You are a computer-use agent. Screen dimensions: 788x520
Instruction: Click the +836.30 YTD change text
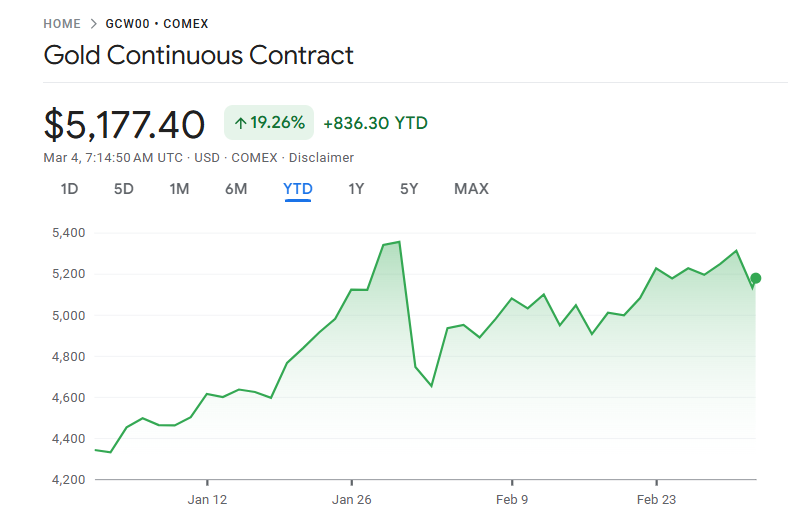click(375, 123)
